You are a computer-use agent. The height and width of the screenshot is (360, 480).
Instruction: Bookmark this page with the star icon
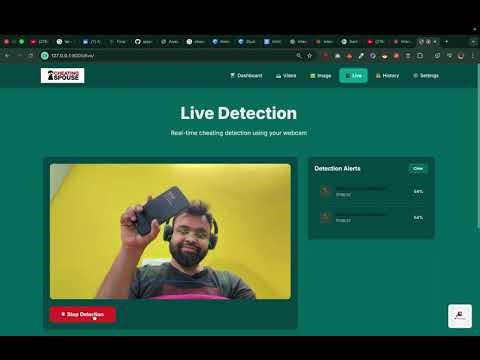[310, 56]
